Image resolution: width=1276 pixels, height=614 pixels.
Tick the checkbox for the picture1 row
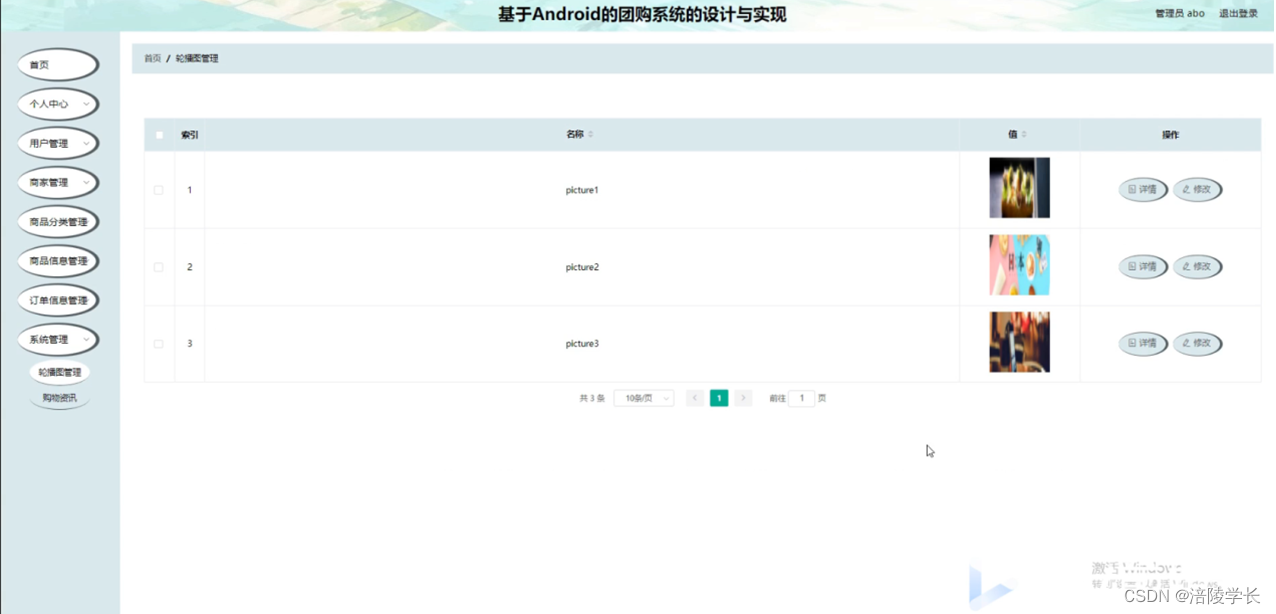tap(159, 190)
